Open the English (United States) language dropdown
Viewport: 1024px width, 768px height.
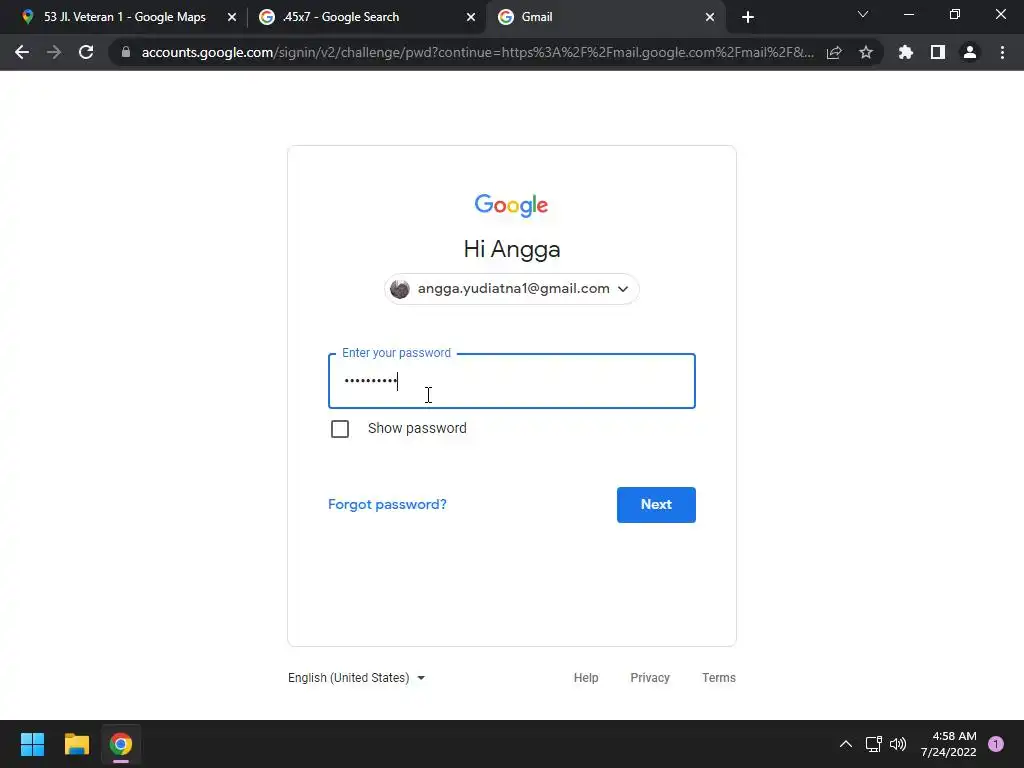click(x=357, y=678)
